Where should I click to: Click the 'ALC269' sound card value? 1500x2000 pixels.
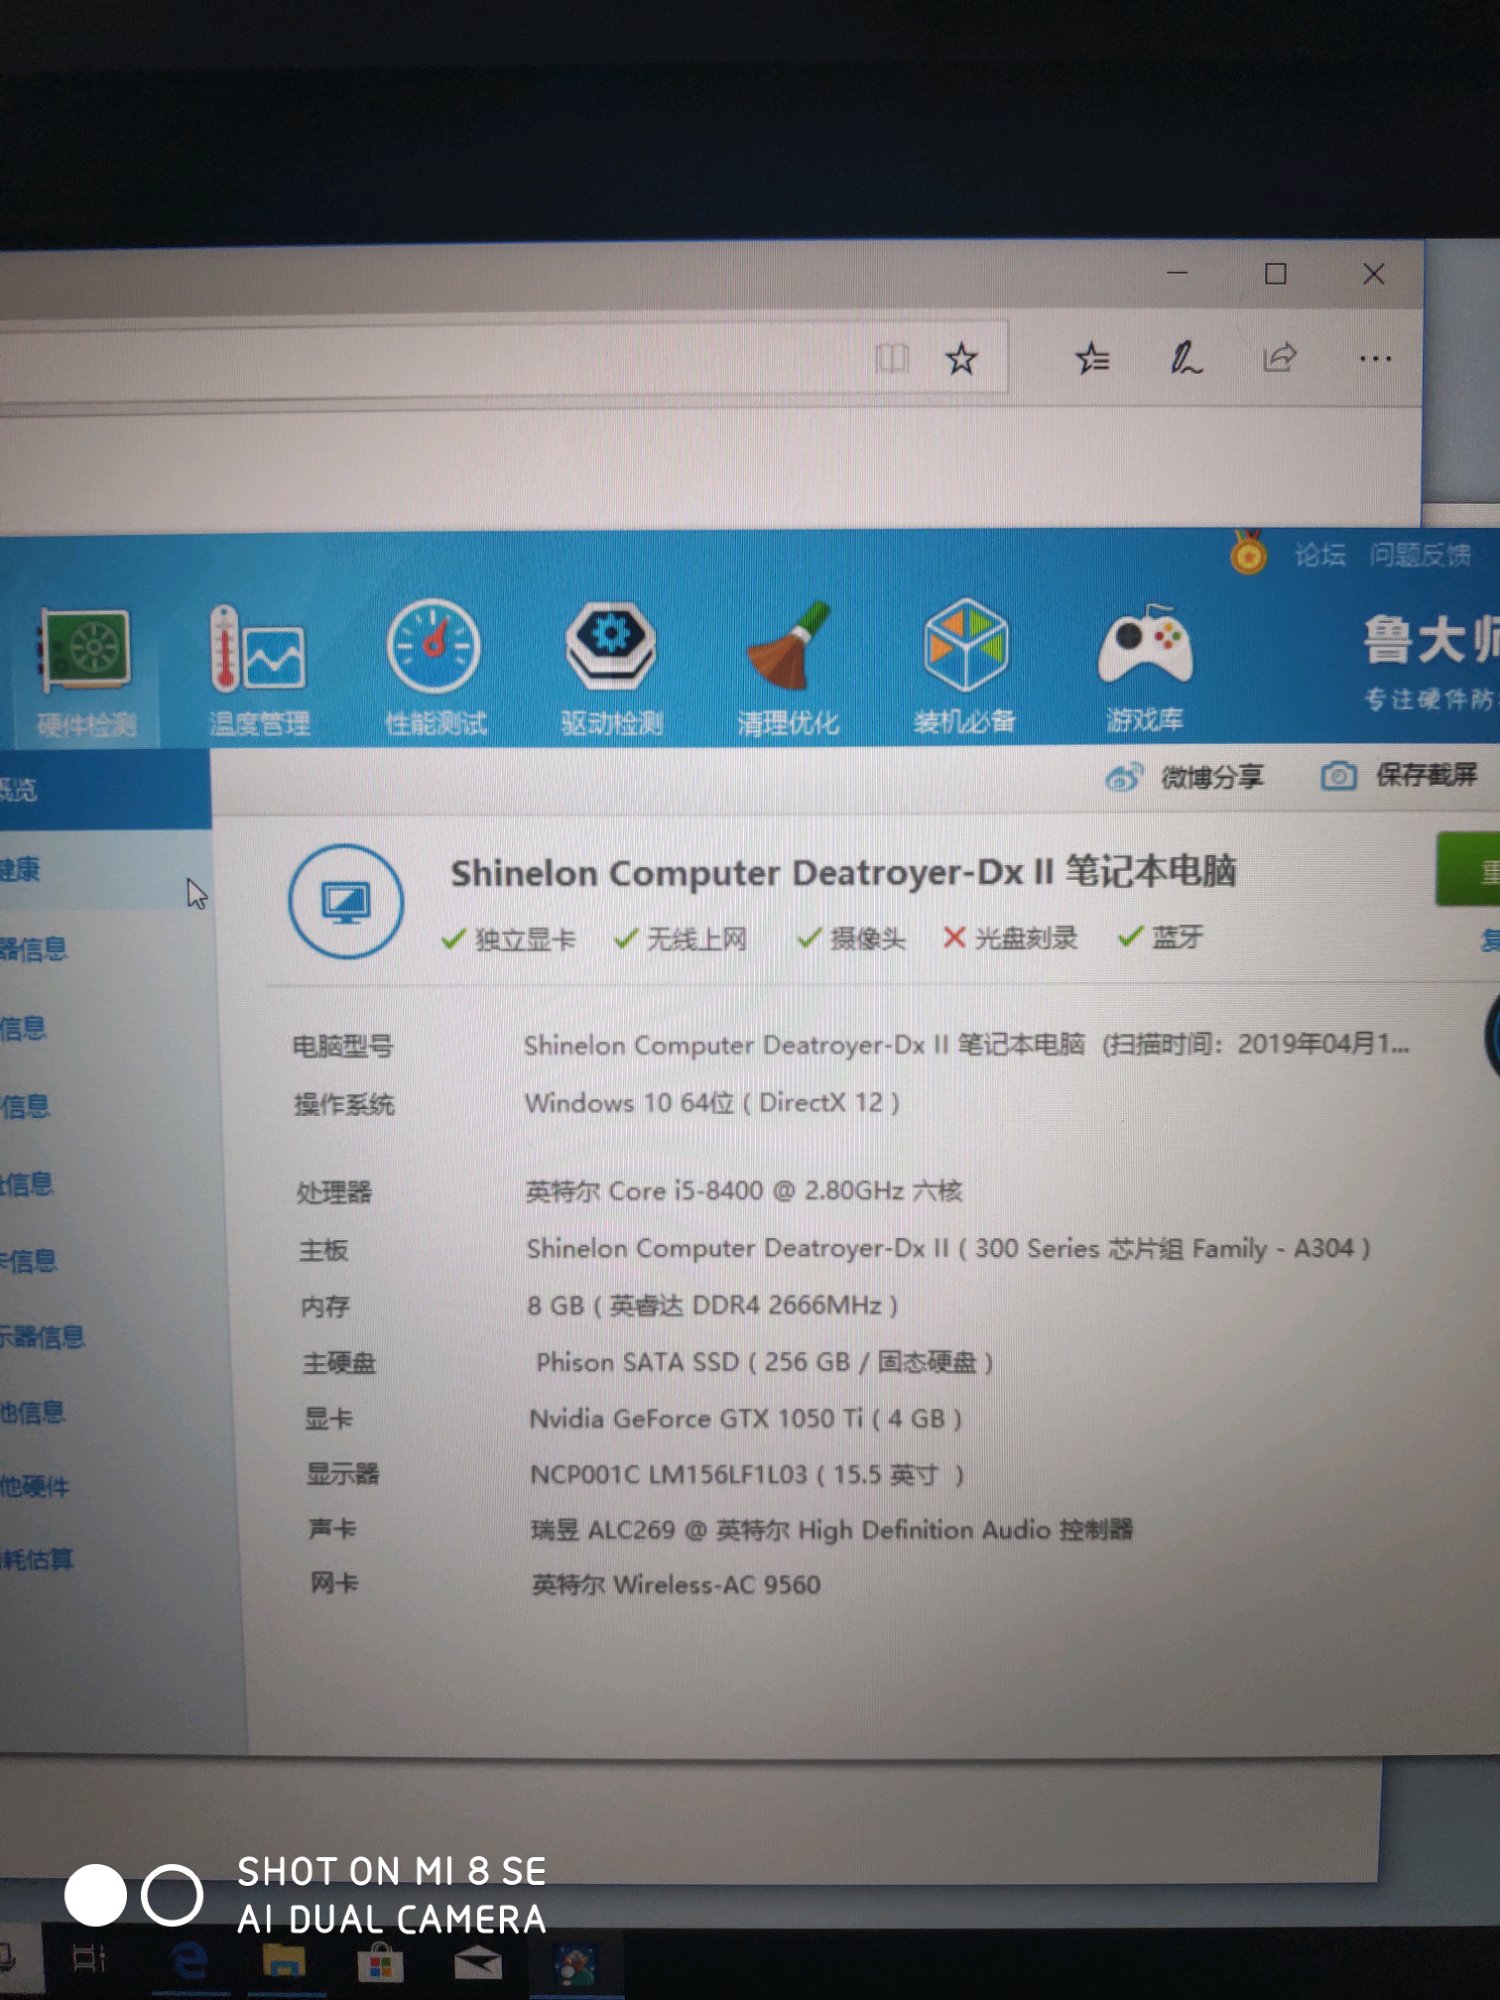click(832, 1530)
